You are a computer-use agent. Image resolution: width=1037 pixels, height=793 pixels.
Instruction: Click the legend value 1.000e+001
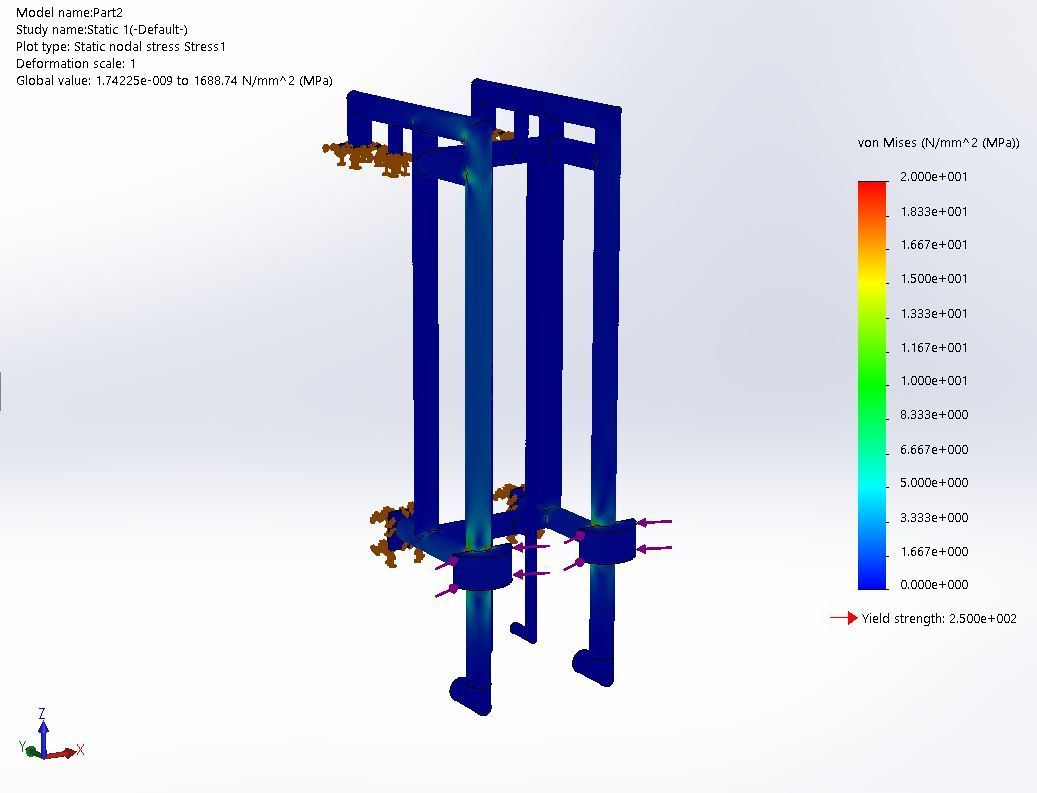point(934,381)
